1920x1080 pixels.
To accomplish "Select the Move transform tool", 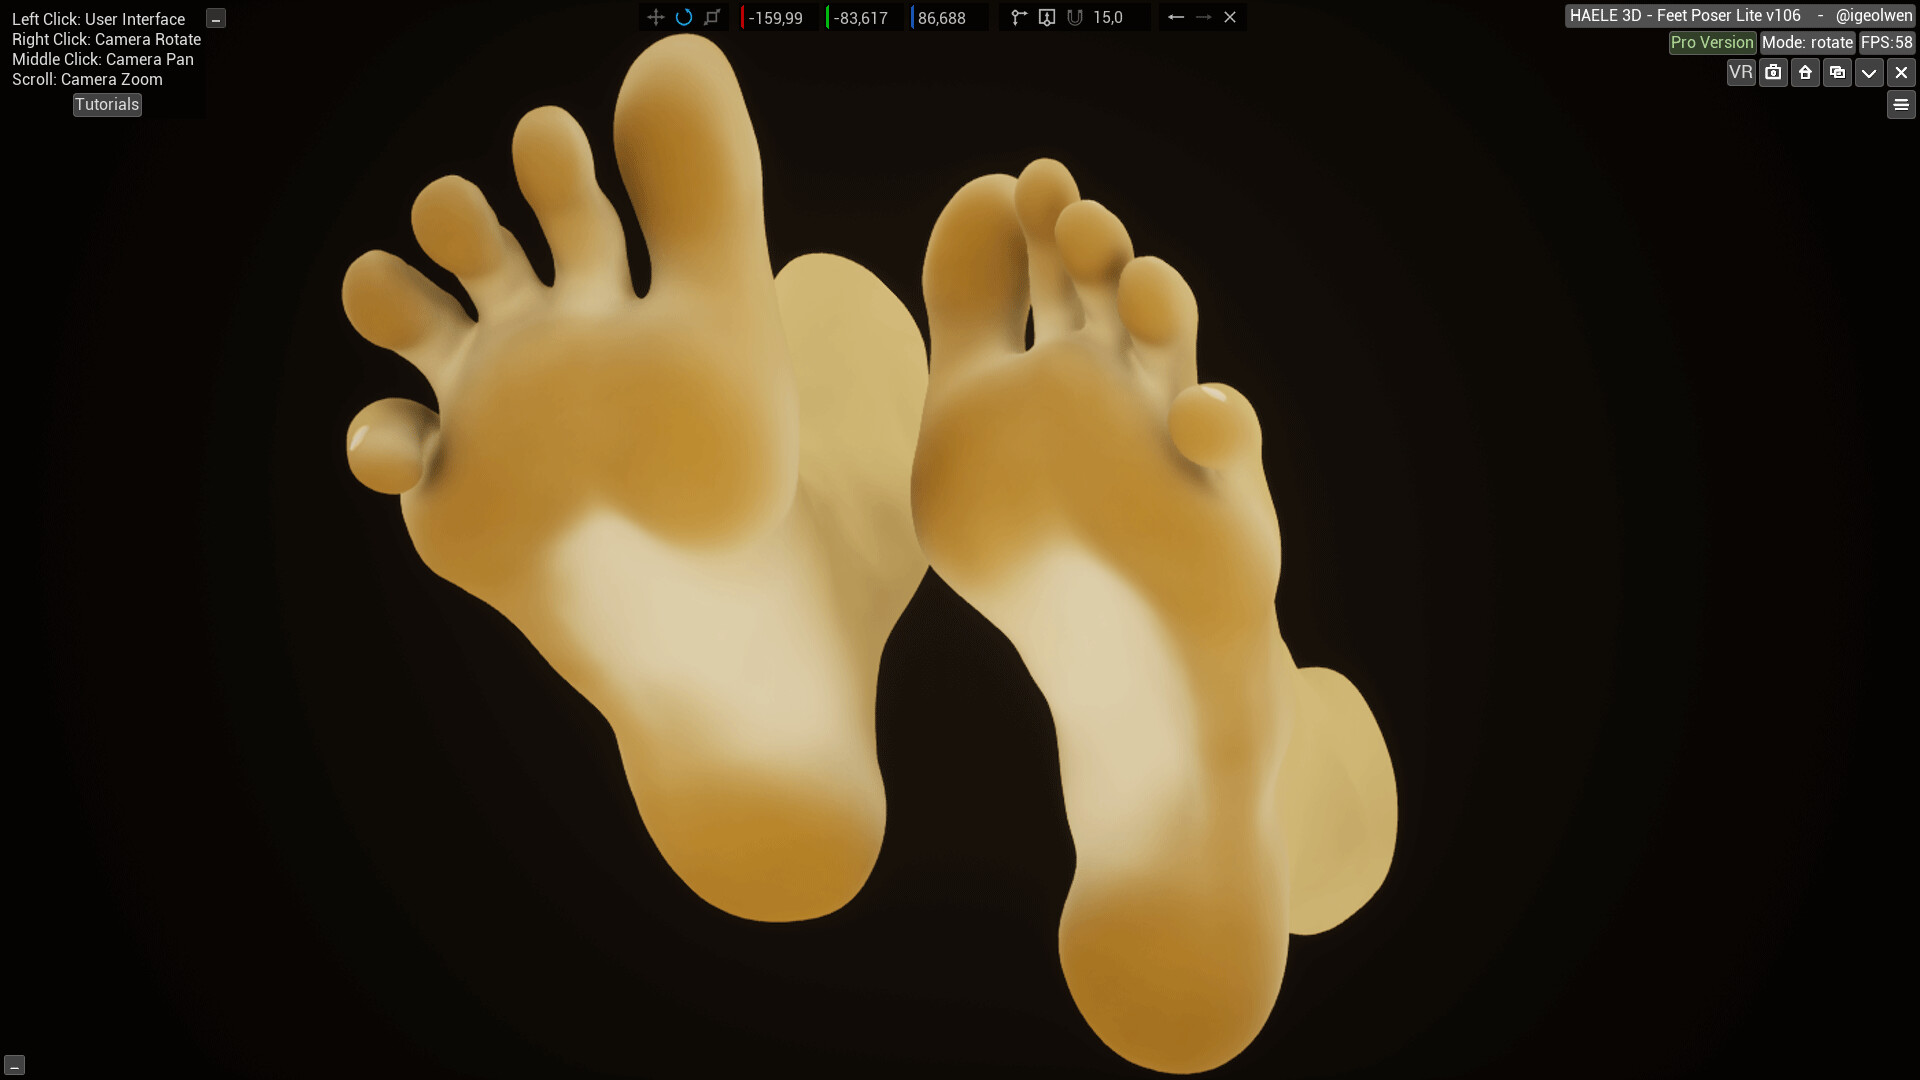I will coord(656,17).
